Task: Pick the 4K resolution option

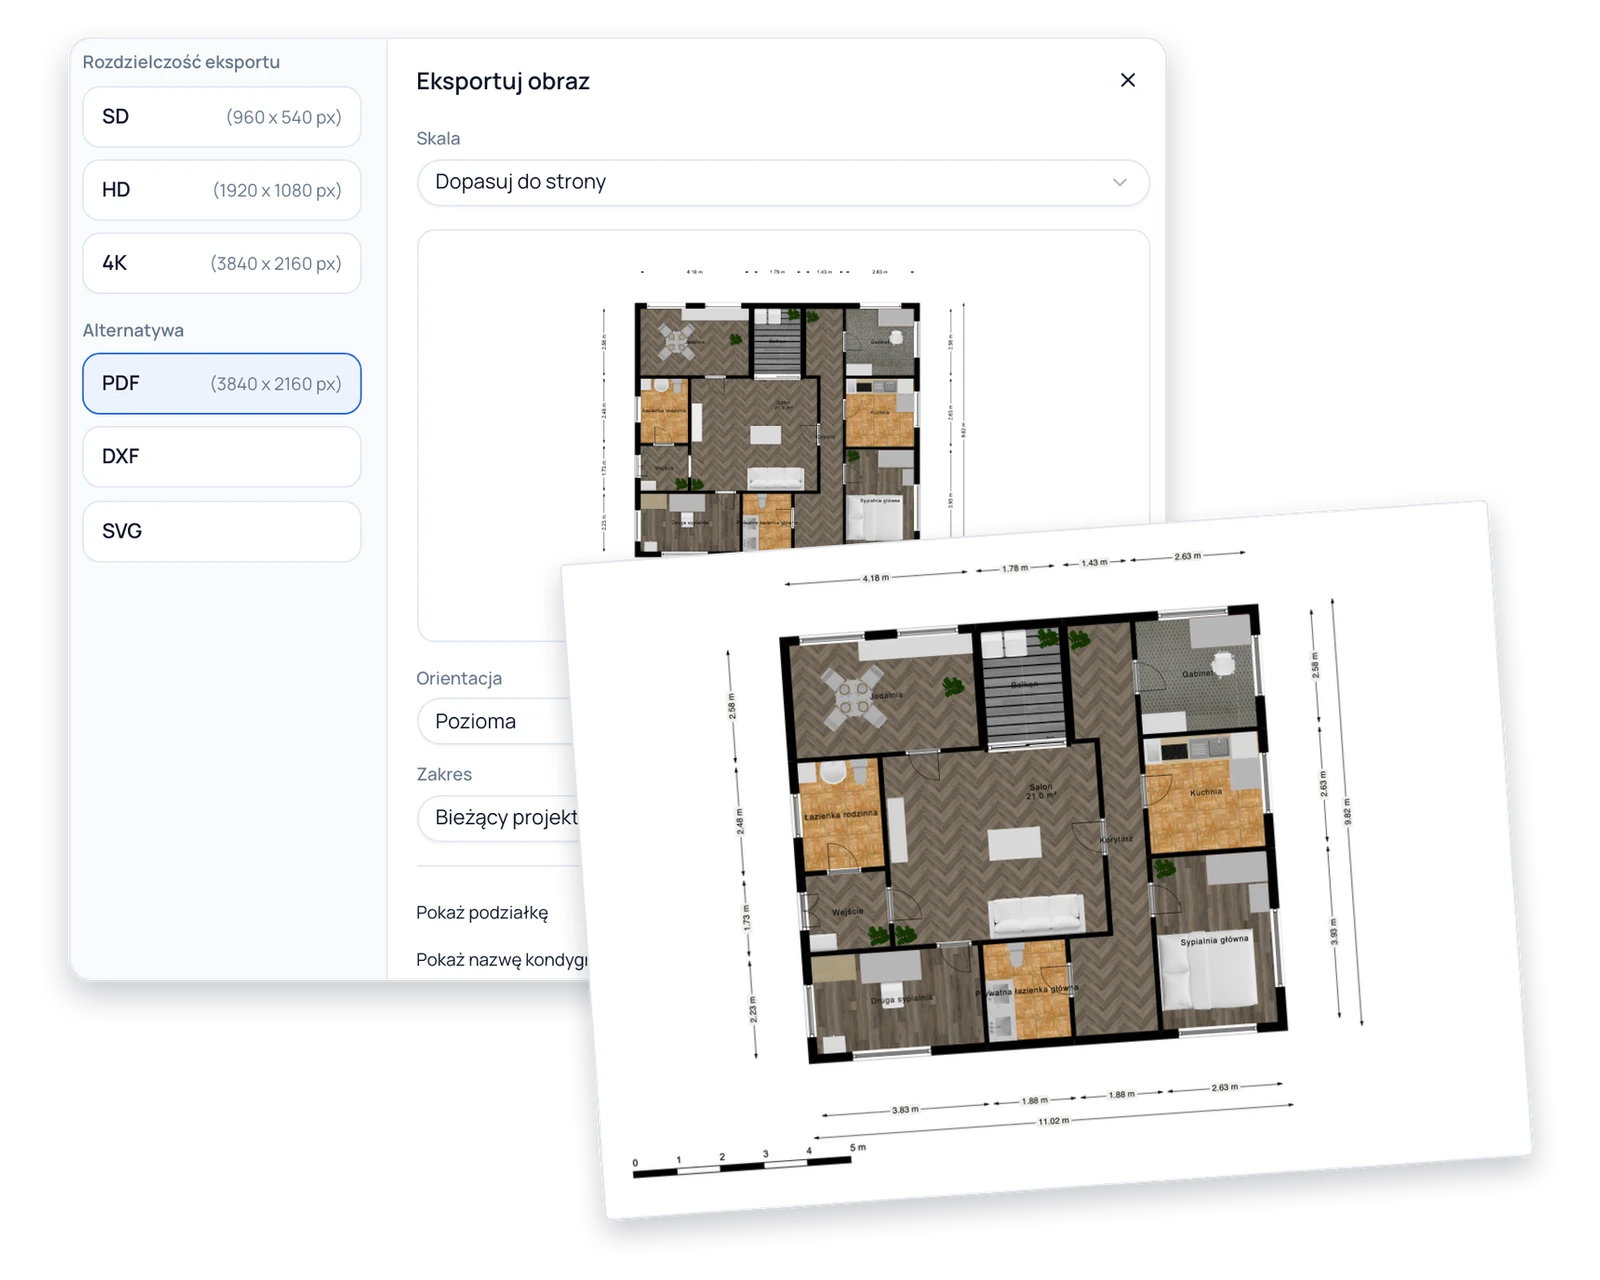Action: 221,263
